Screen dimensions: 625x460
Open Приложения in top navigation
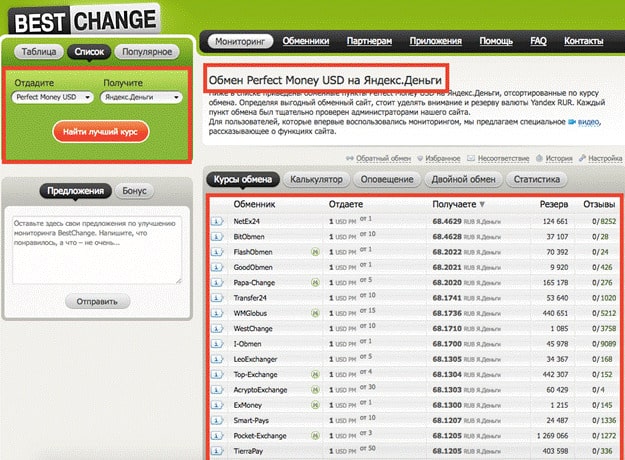click(436, 41)
